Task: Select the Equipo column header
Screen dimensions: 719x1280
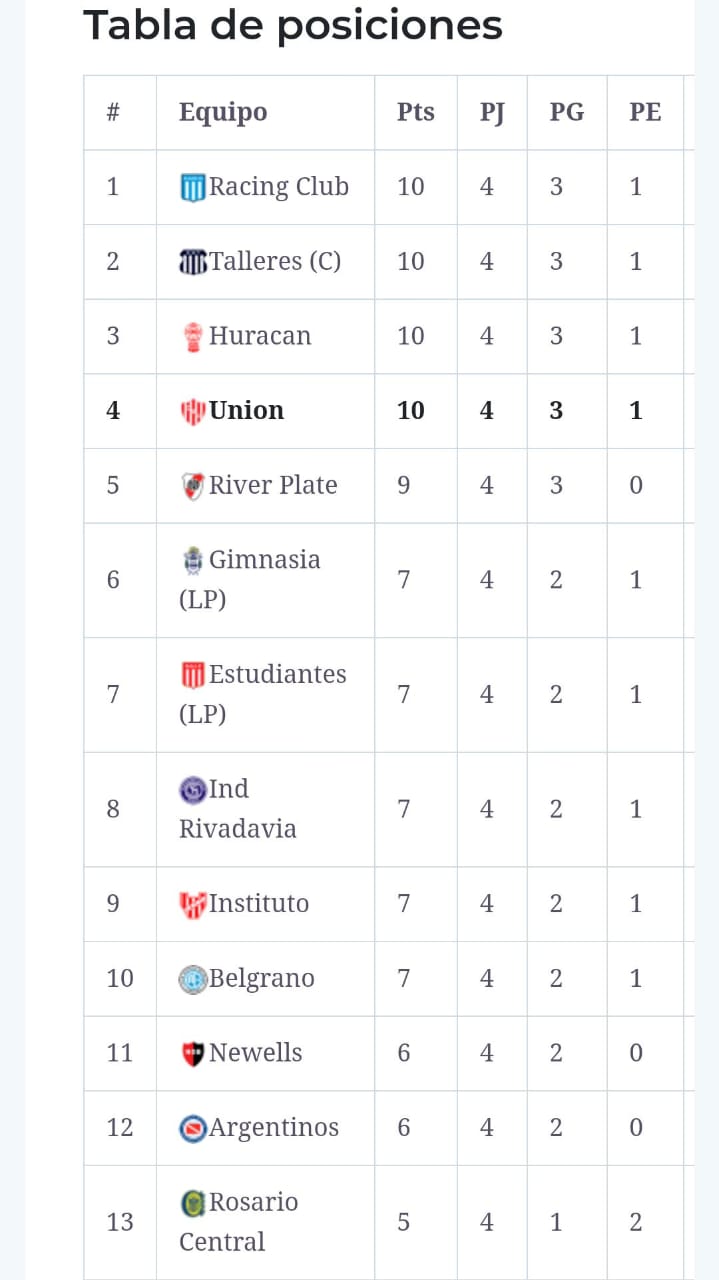Action: (223, 112)
